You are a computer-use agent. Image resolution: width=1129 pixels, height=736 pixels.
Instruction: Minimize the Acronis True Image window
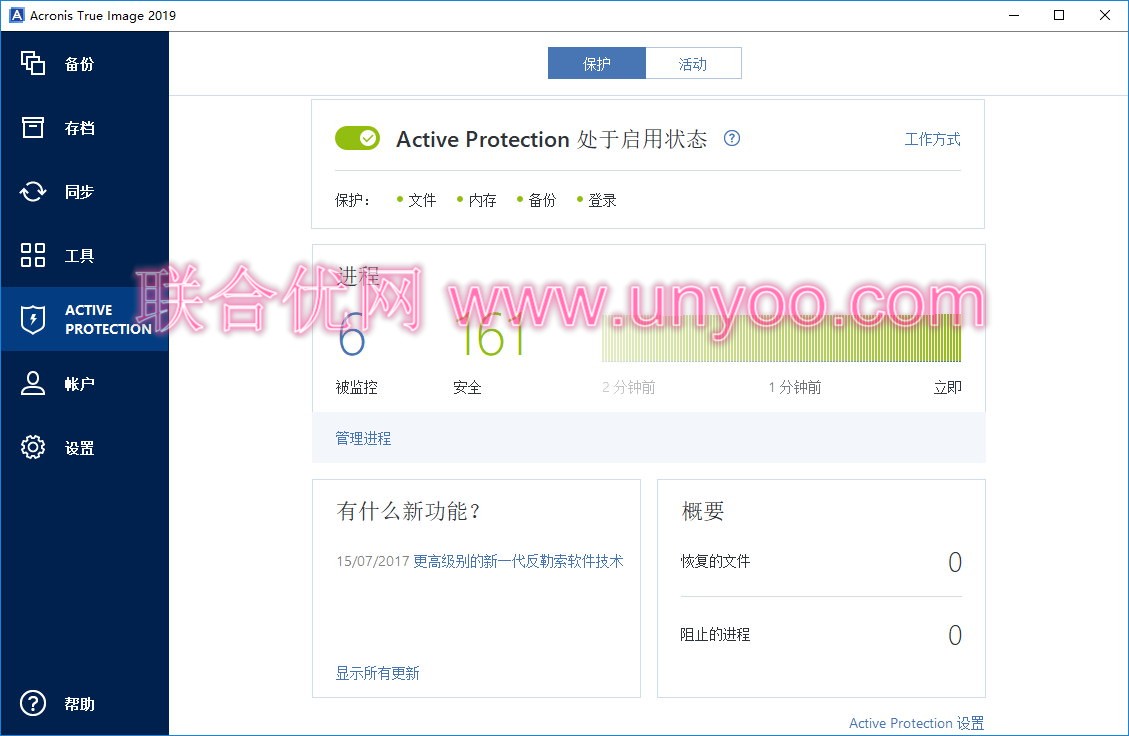(1014, 15)
